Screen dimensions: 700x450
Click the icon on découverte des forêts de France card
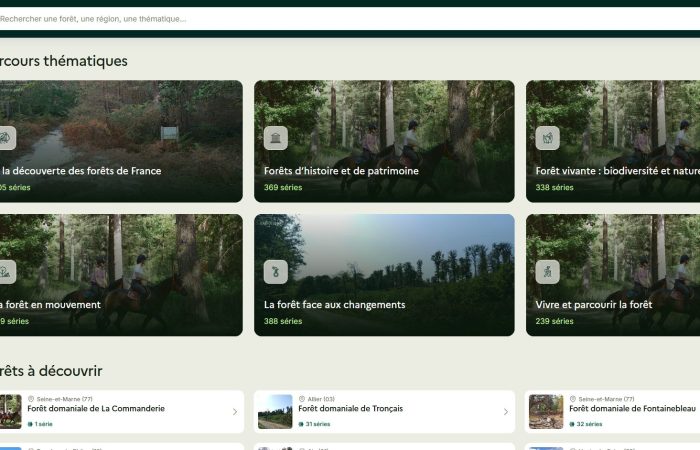(6, 138)
